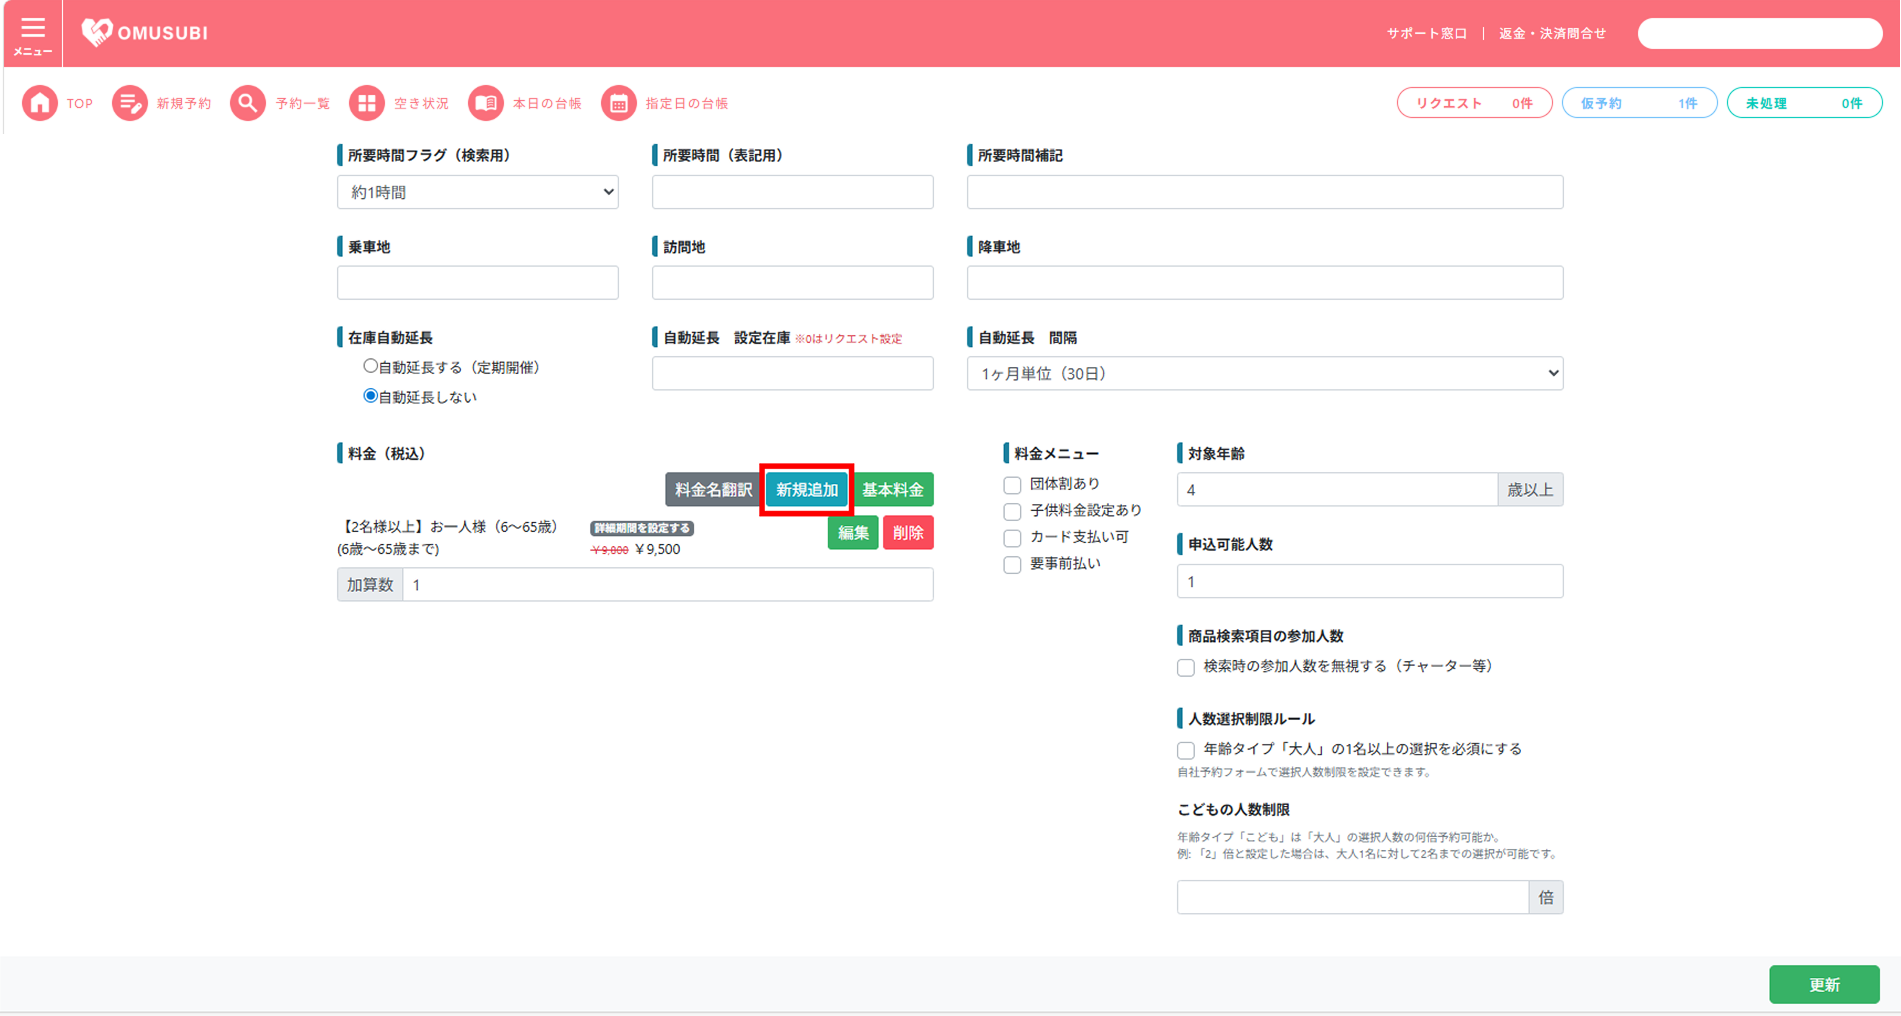The image size is (1901, 1016).
Task: Select 自動延長しない radio option
Action: 371,396
